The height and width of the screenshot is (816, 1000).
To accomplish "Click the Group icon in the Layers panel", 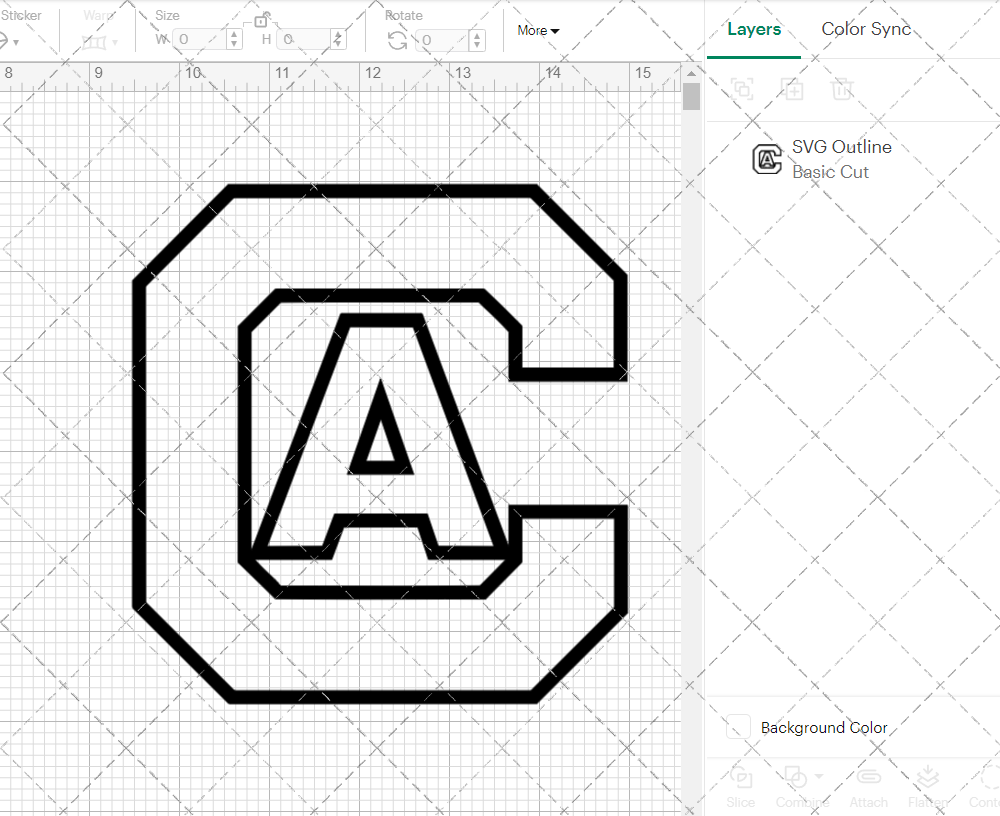I will point(742,89).
